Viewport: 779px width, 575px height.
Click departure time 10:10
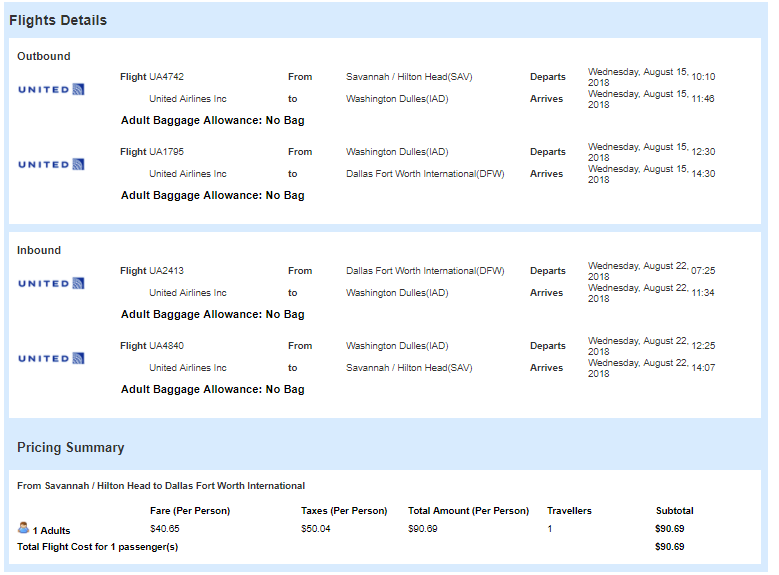point(703,77)
